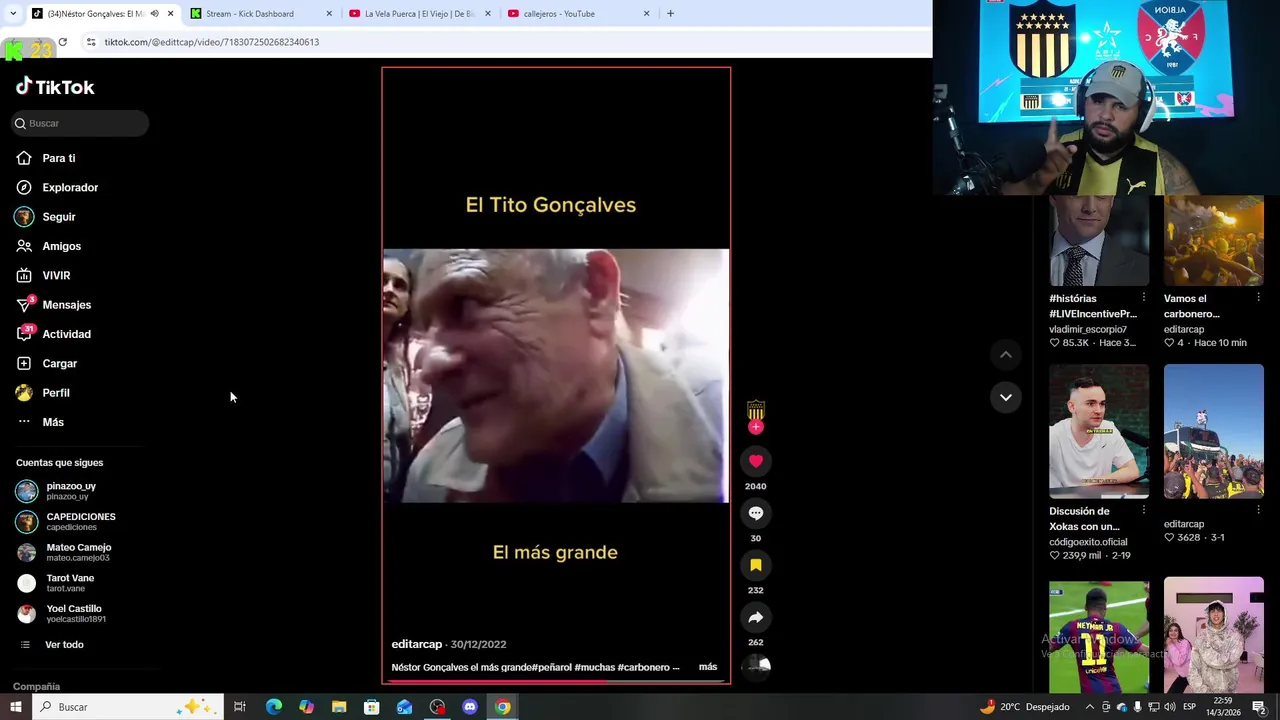
Task: Open the creator's Peñarol avatar
Action: [x=756, y=410]
